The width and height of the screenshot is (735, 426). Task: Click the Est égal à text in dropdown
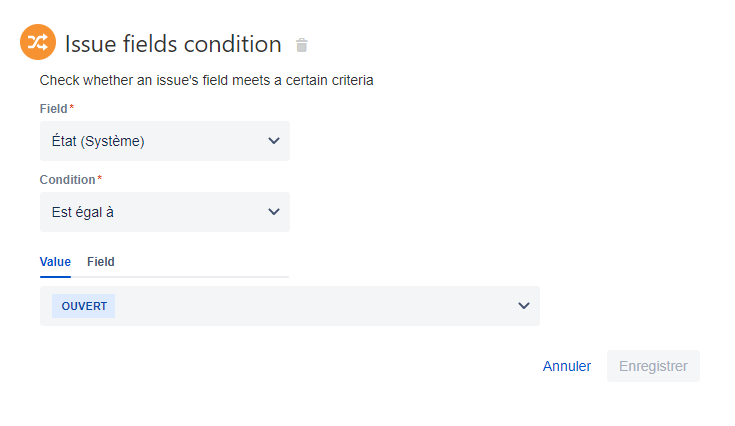coord(82,212)
